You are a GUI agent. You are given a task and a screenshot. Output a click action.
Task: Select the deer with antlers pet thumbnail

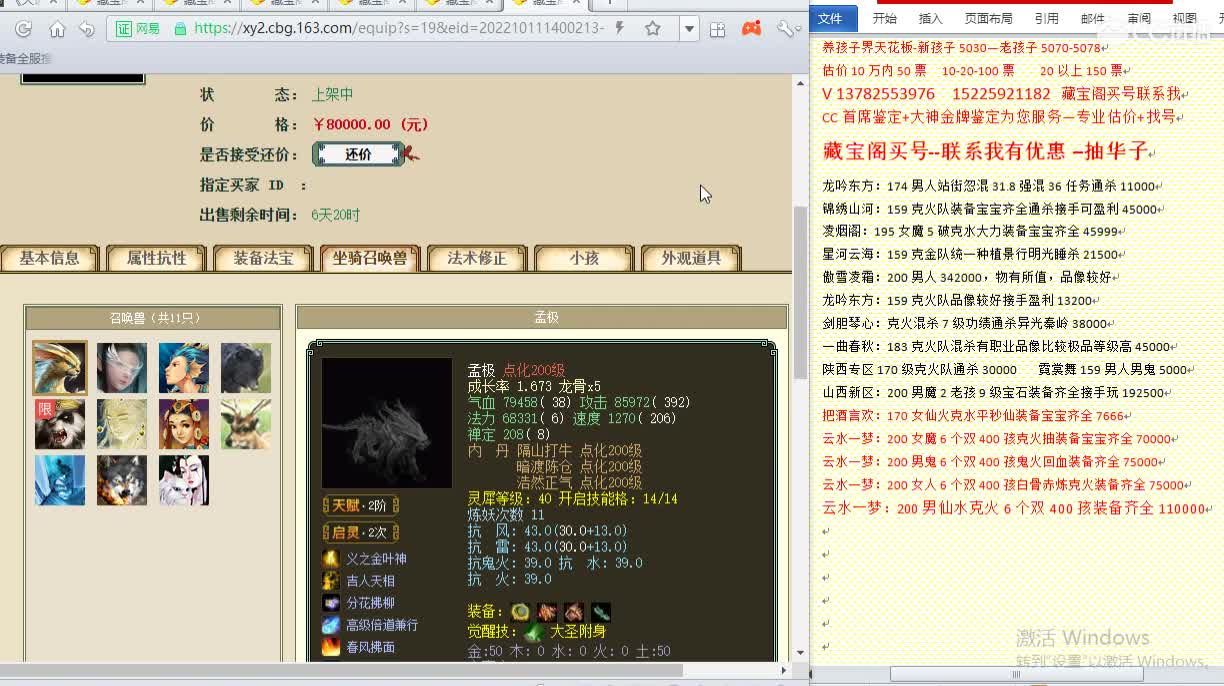pos(246,424)
